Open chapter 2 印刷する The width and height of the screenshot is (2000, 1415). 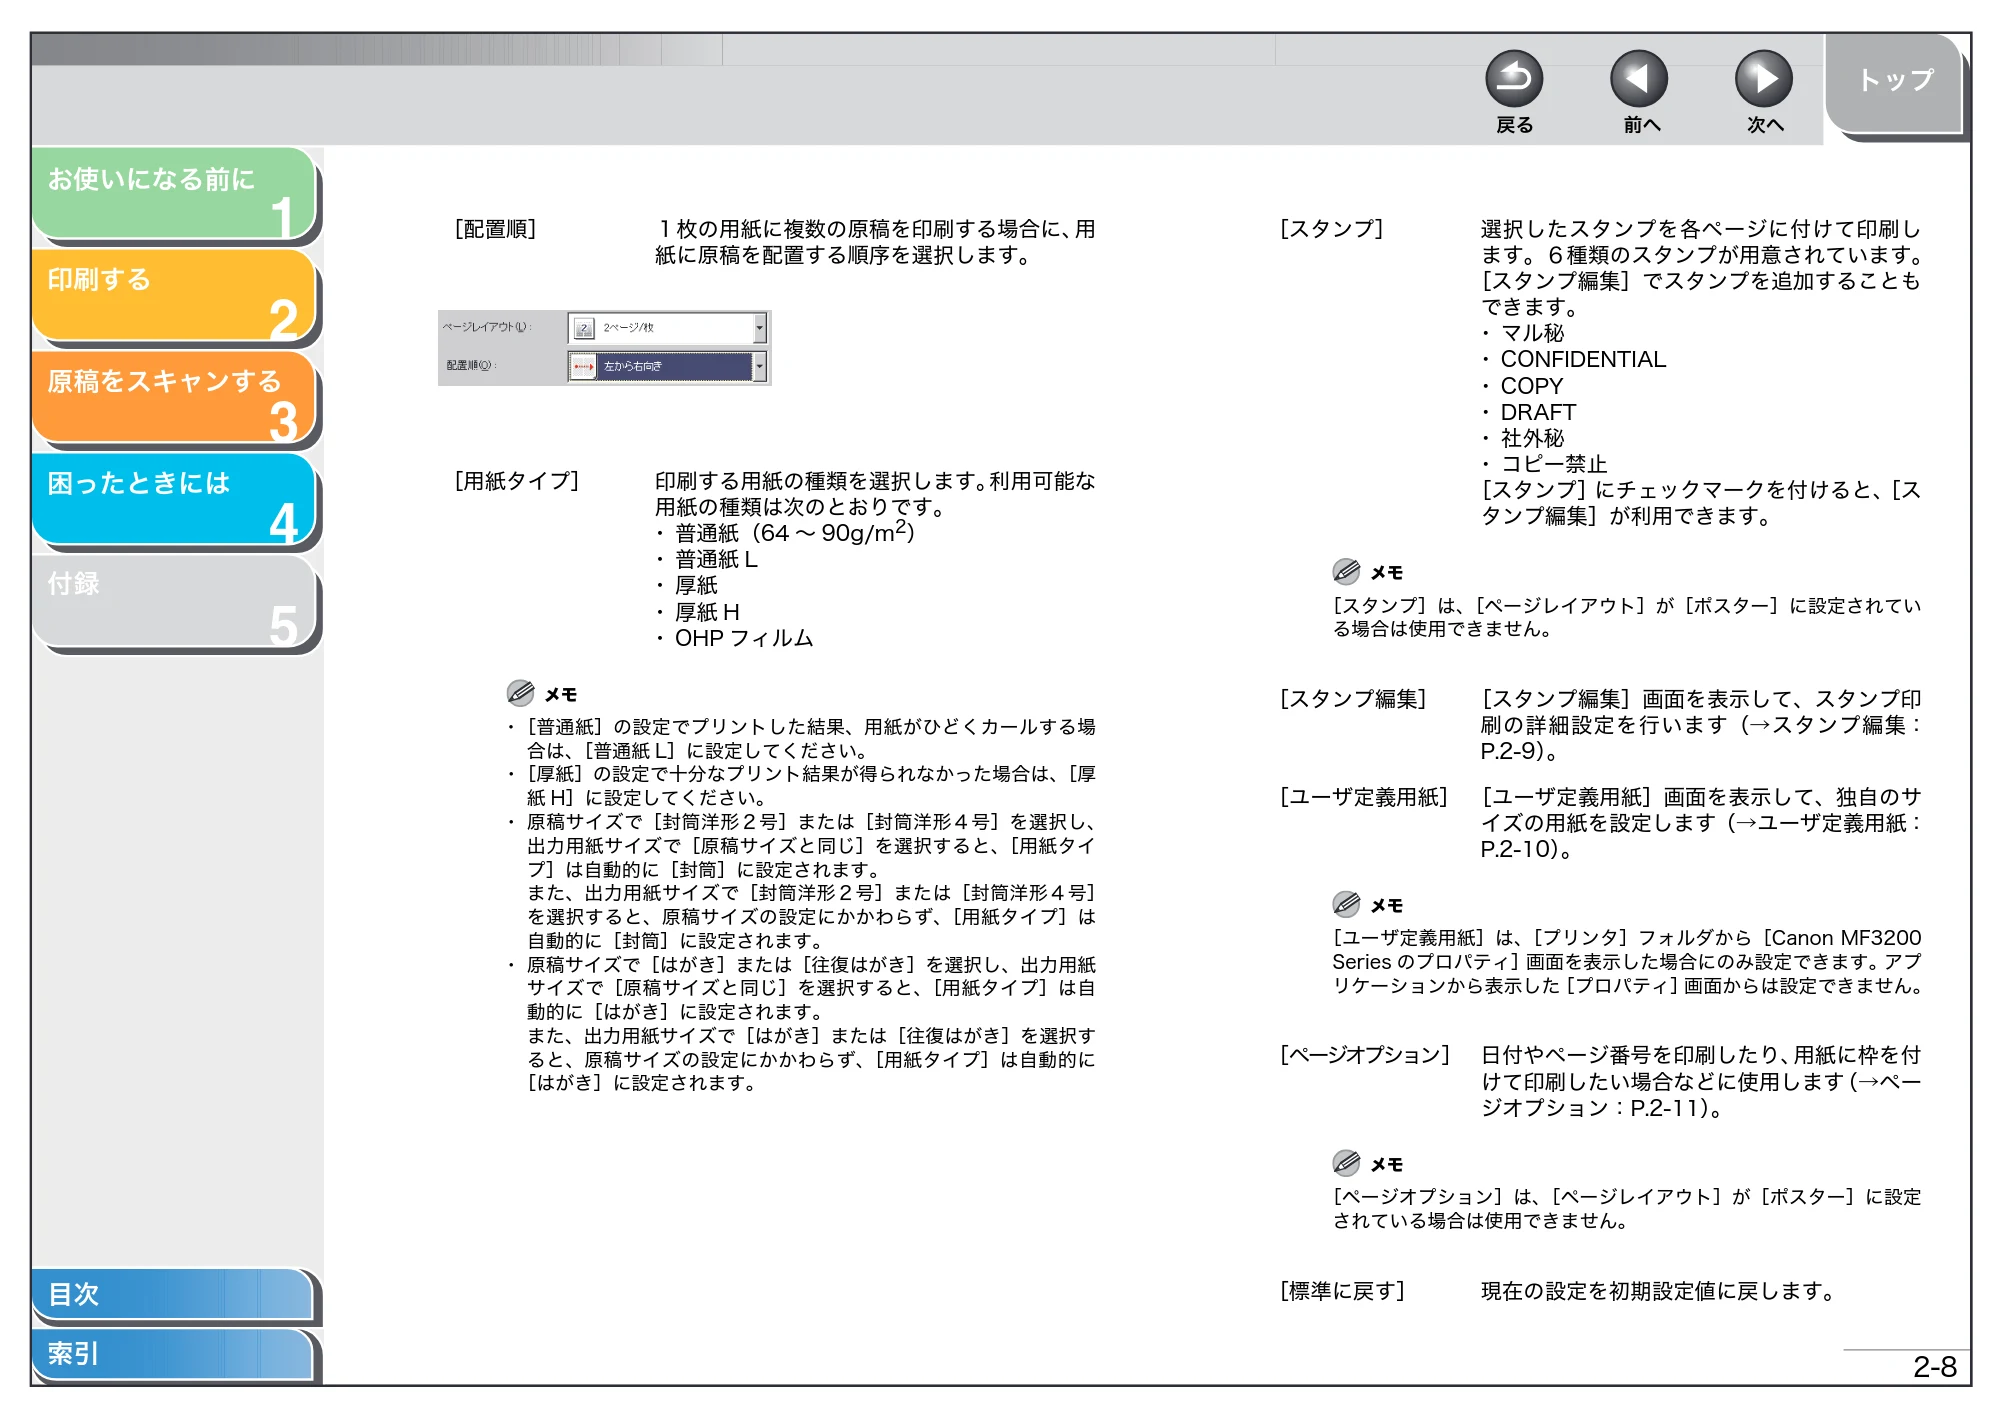(174, 295)
